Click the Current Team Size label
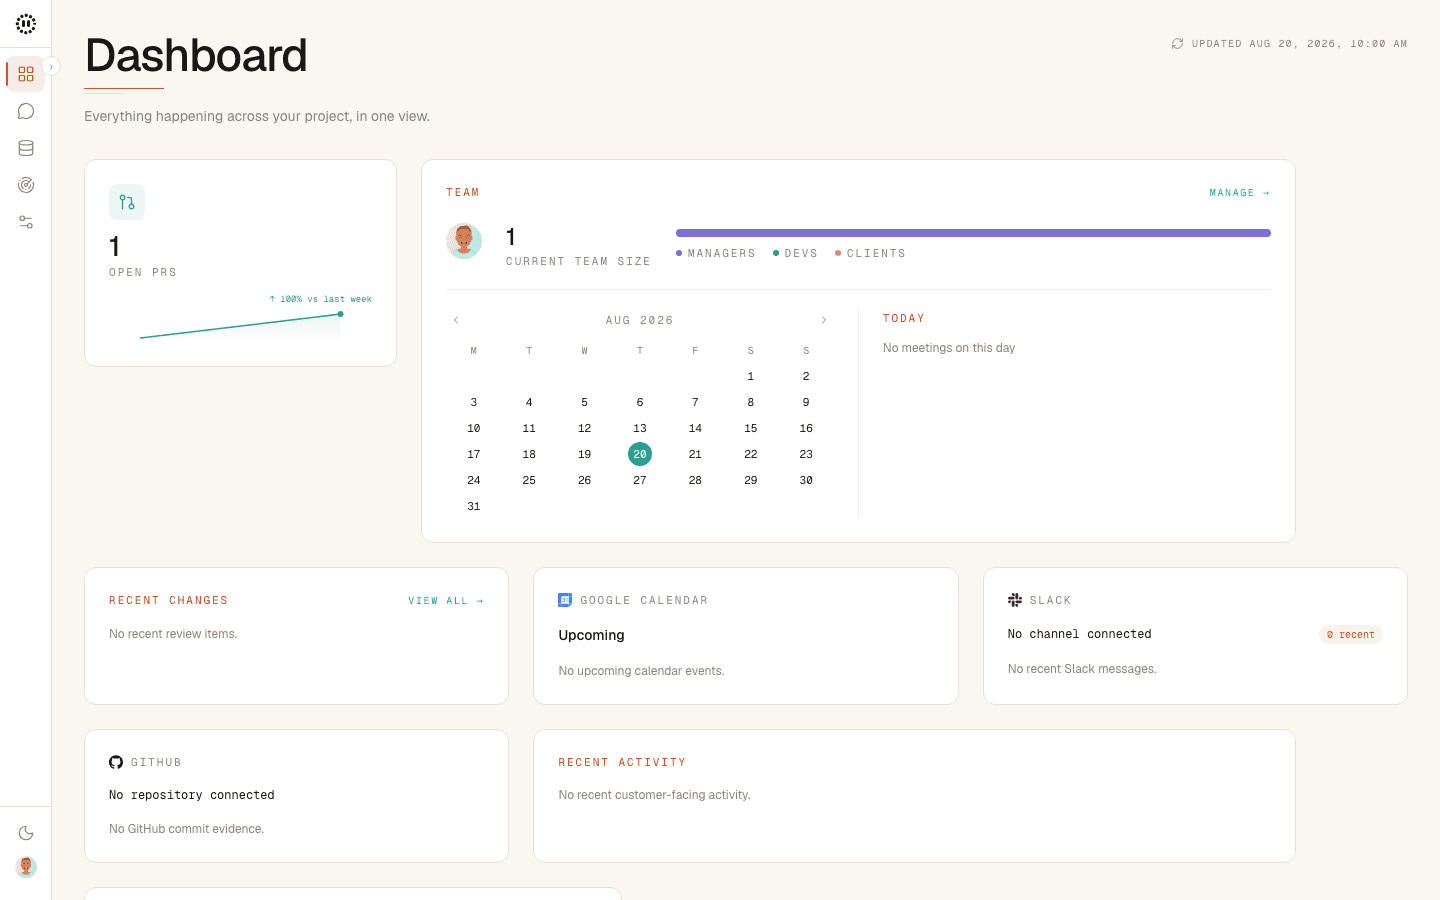The width and height of the screenshot is (1440, 900). (x=578, y=261)
